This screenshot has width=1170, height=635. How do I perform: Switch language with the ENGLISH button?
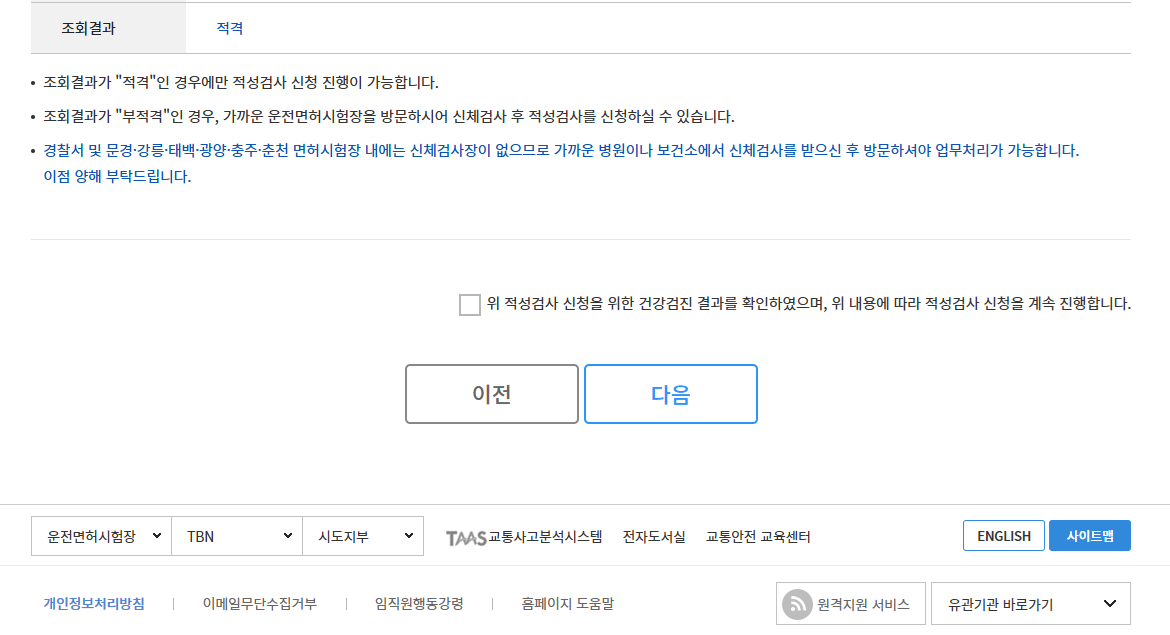(x=1003, y=535)
